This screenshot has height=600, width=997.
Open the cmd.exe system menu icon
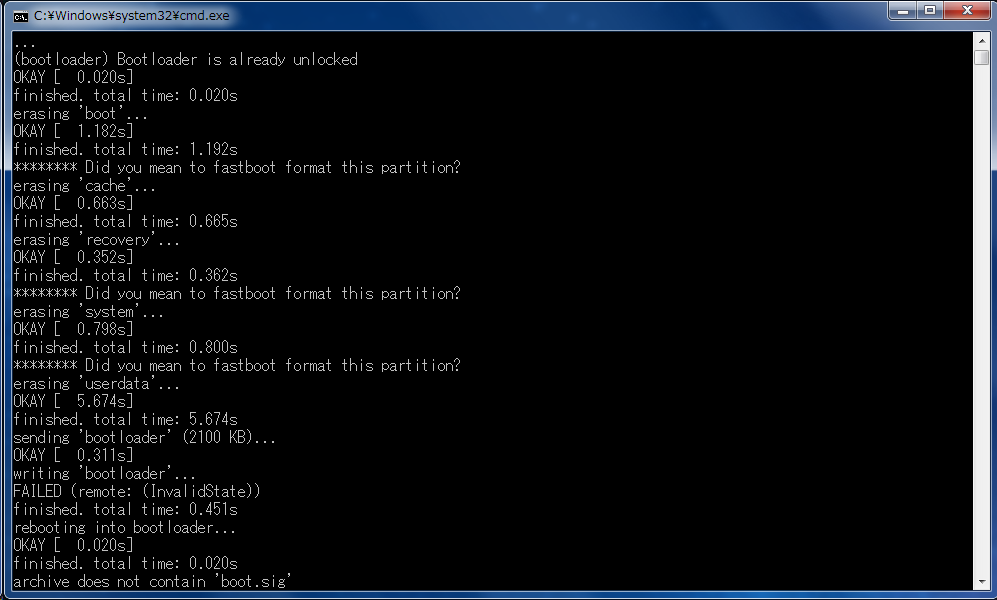coord(20,16)
